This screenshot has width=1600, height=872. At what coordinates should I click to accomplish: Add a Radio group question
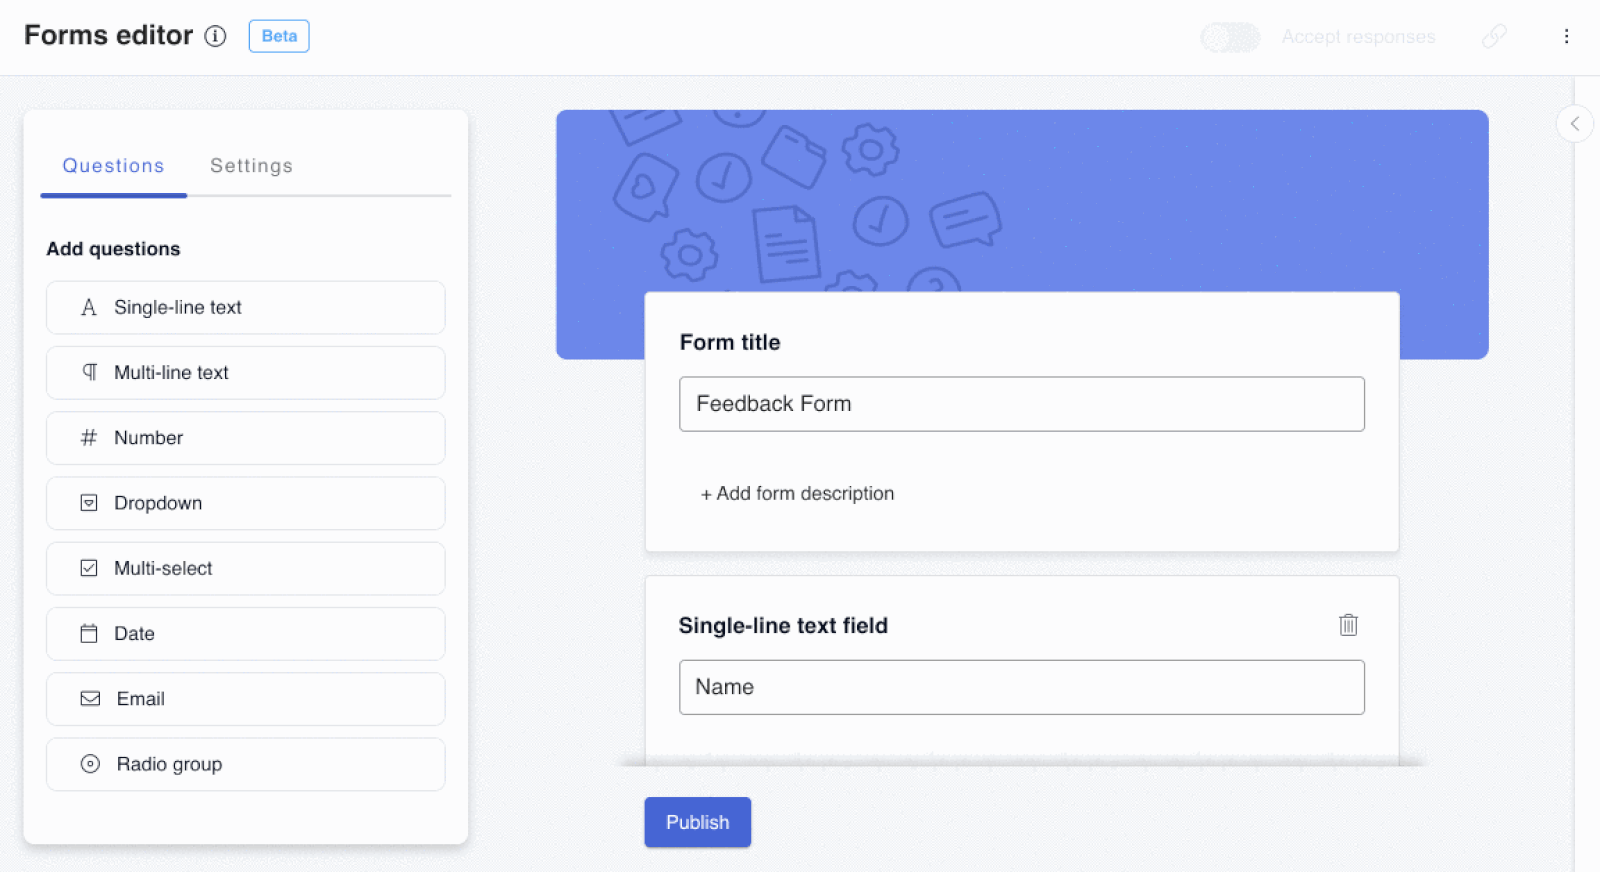[245, 764]
